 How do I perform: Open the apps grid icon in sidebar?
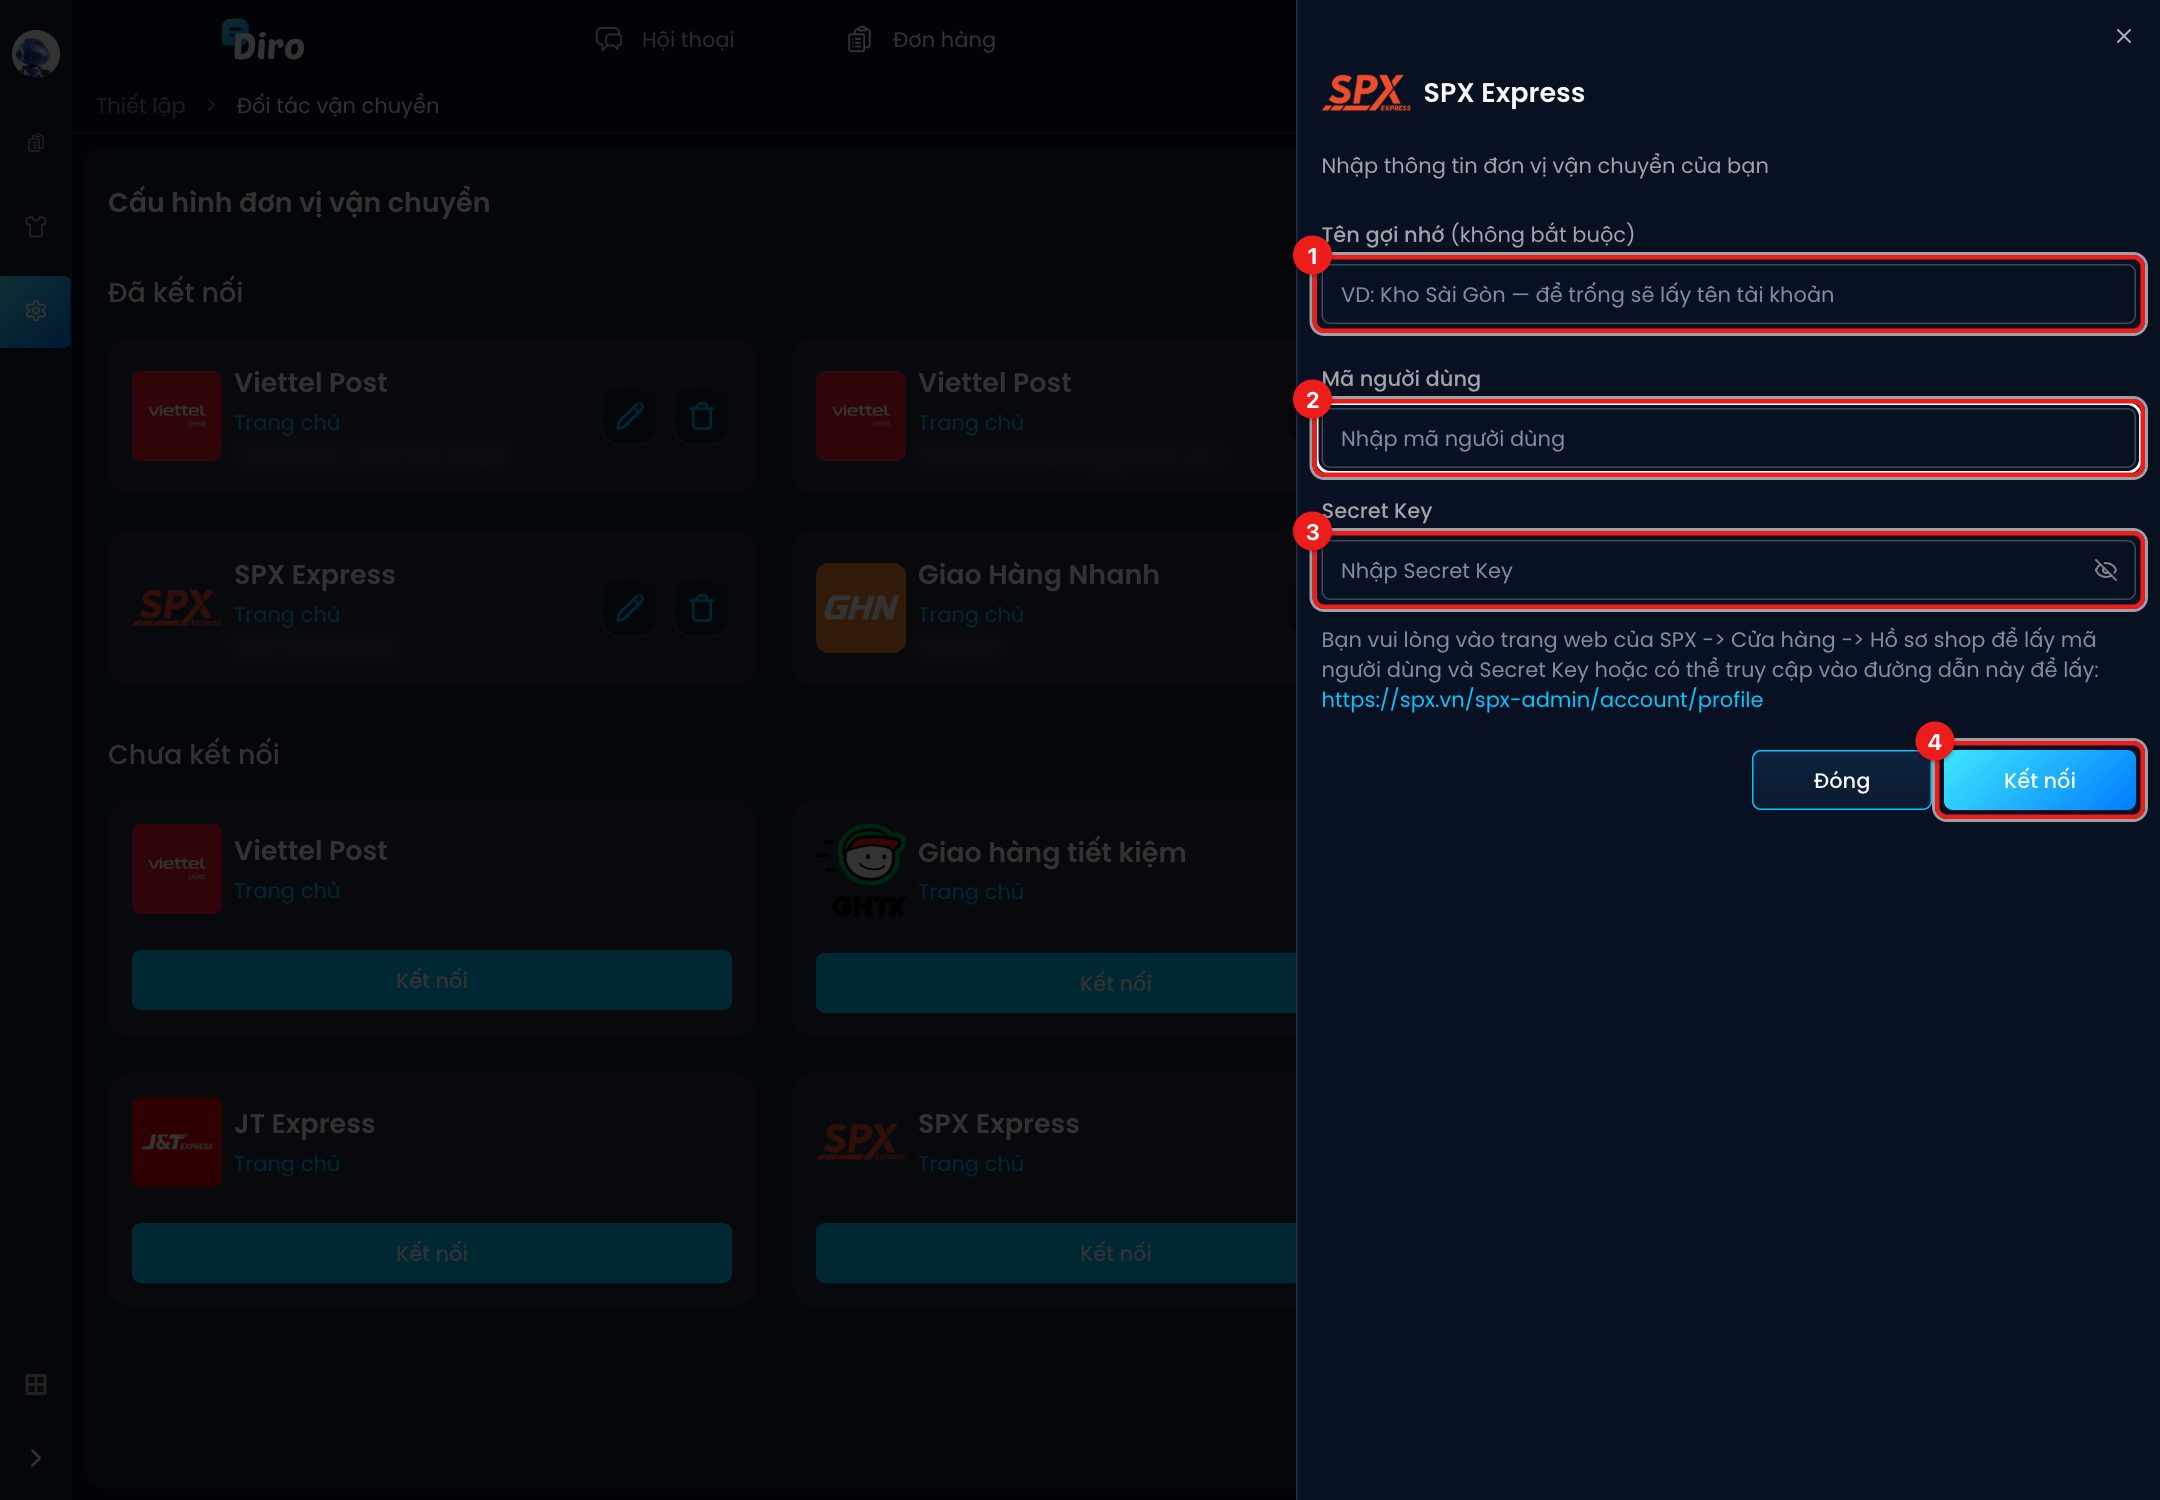coord(36,1385)
